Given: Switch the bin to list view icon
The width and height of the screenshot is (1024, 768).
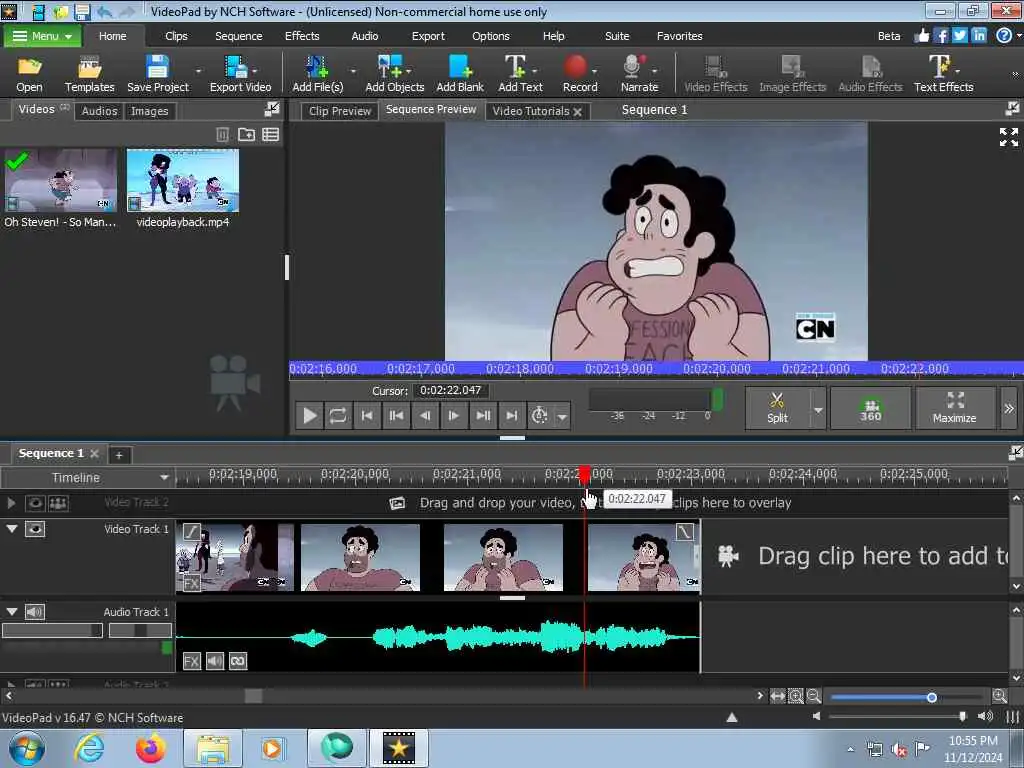Looking at the screenshot, I should point(270,135).
